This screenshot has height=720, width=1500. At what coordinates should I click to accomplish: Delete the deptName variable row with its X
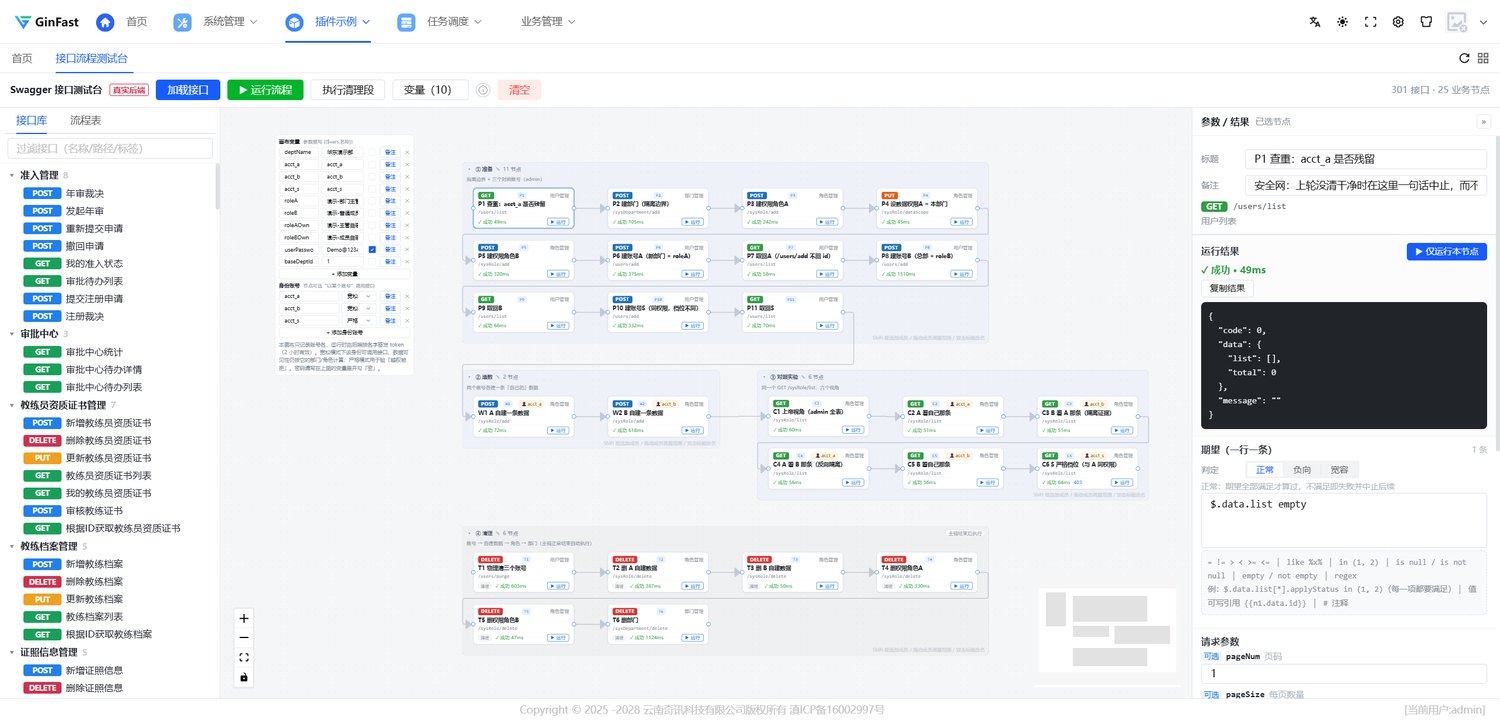click(x=407, y=152)
